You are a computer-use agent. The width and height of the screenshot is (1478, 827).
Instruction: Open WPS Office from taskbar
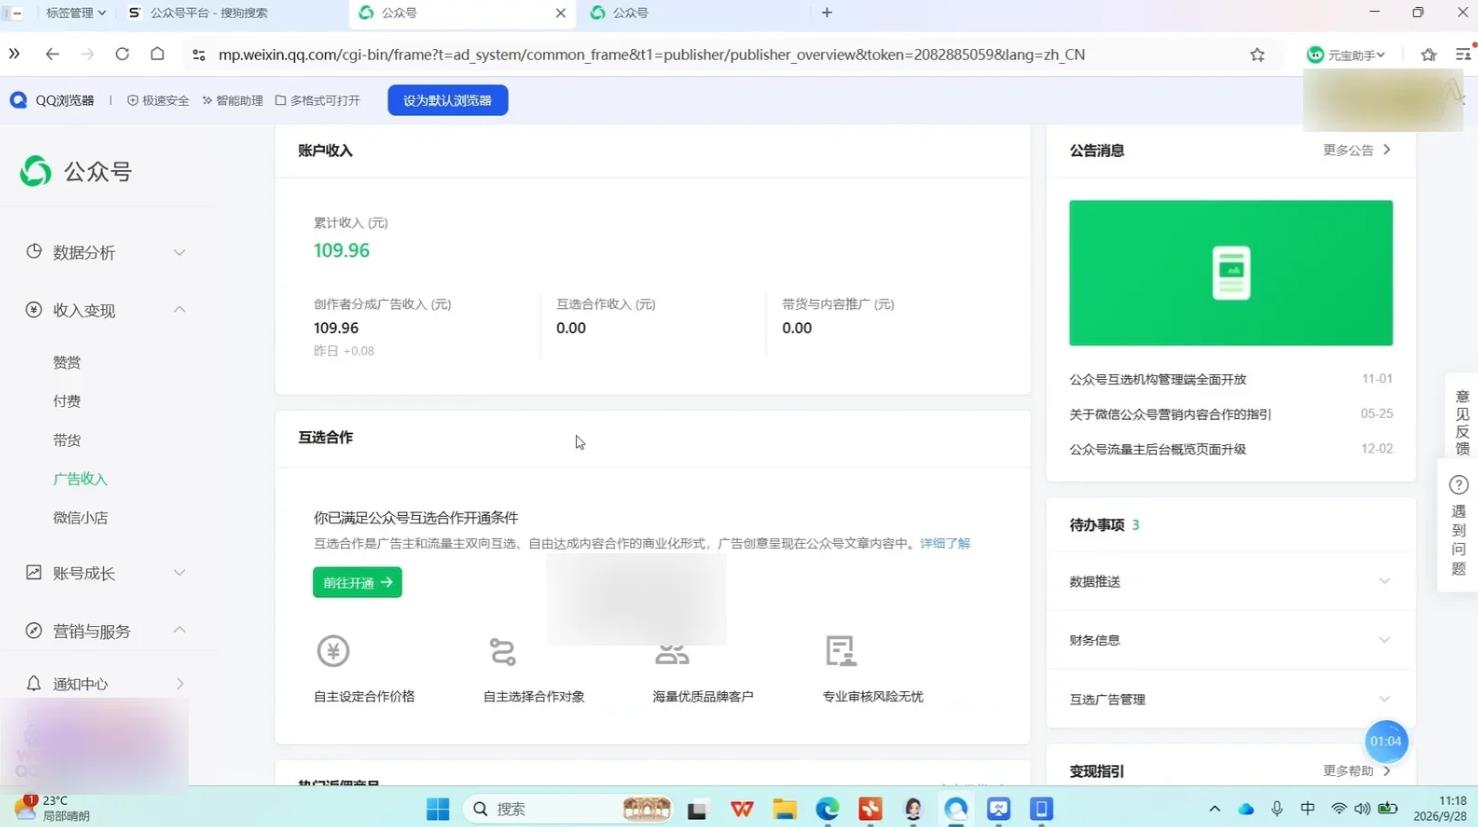click(x=741, y=809)
